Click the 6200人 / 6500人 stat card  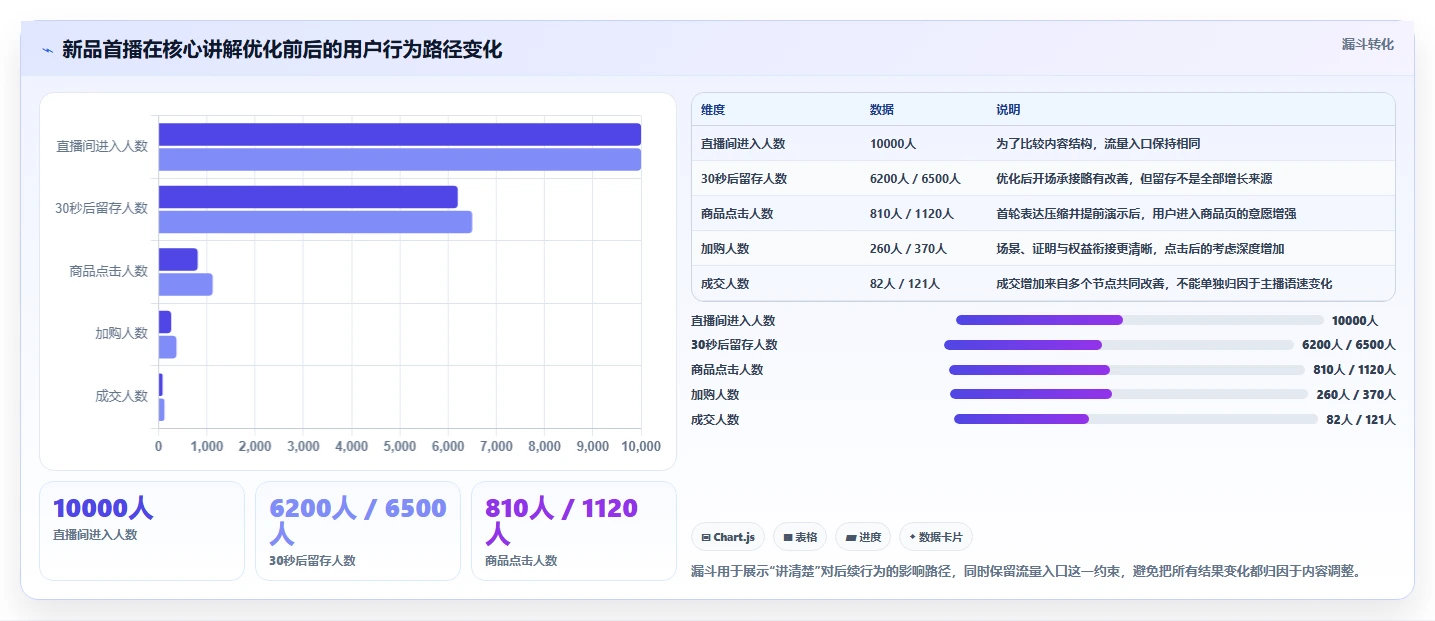coord(358,531)
